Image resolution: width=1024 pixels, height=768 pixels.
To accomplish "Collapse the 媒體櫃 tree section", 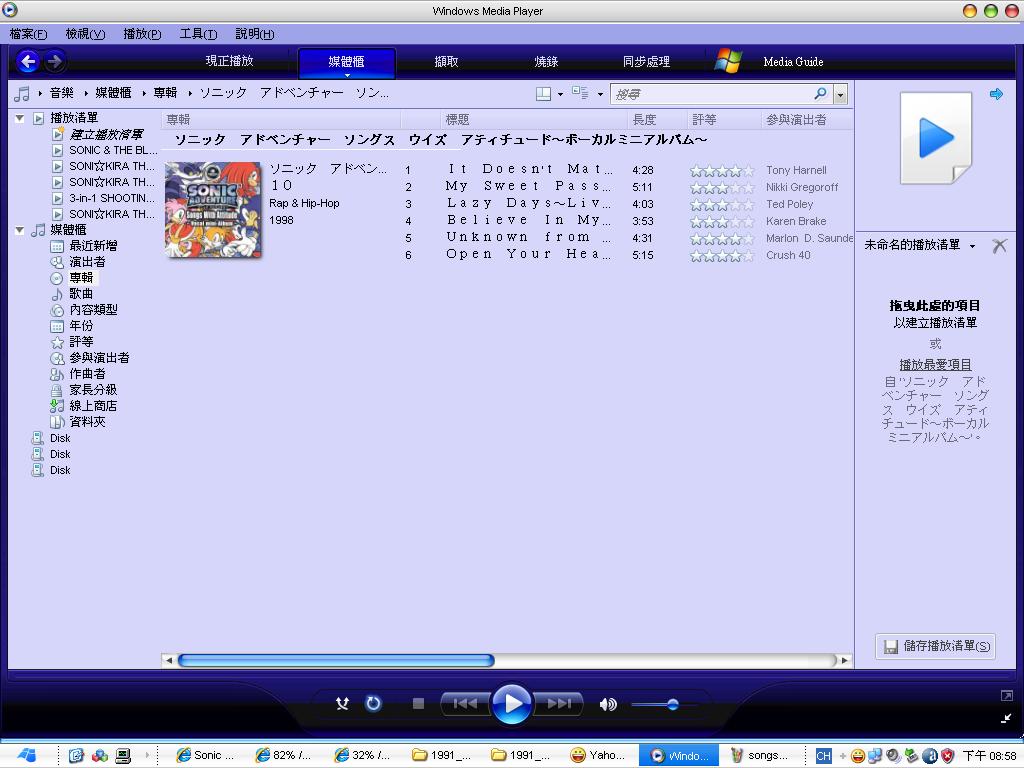I will tap(20, 229).
